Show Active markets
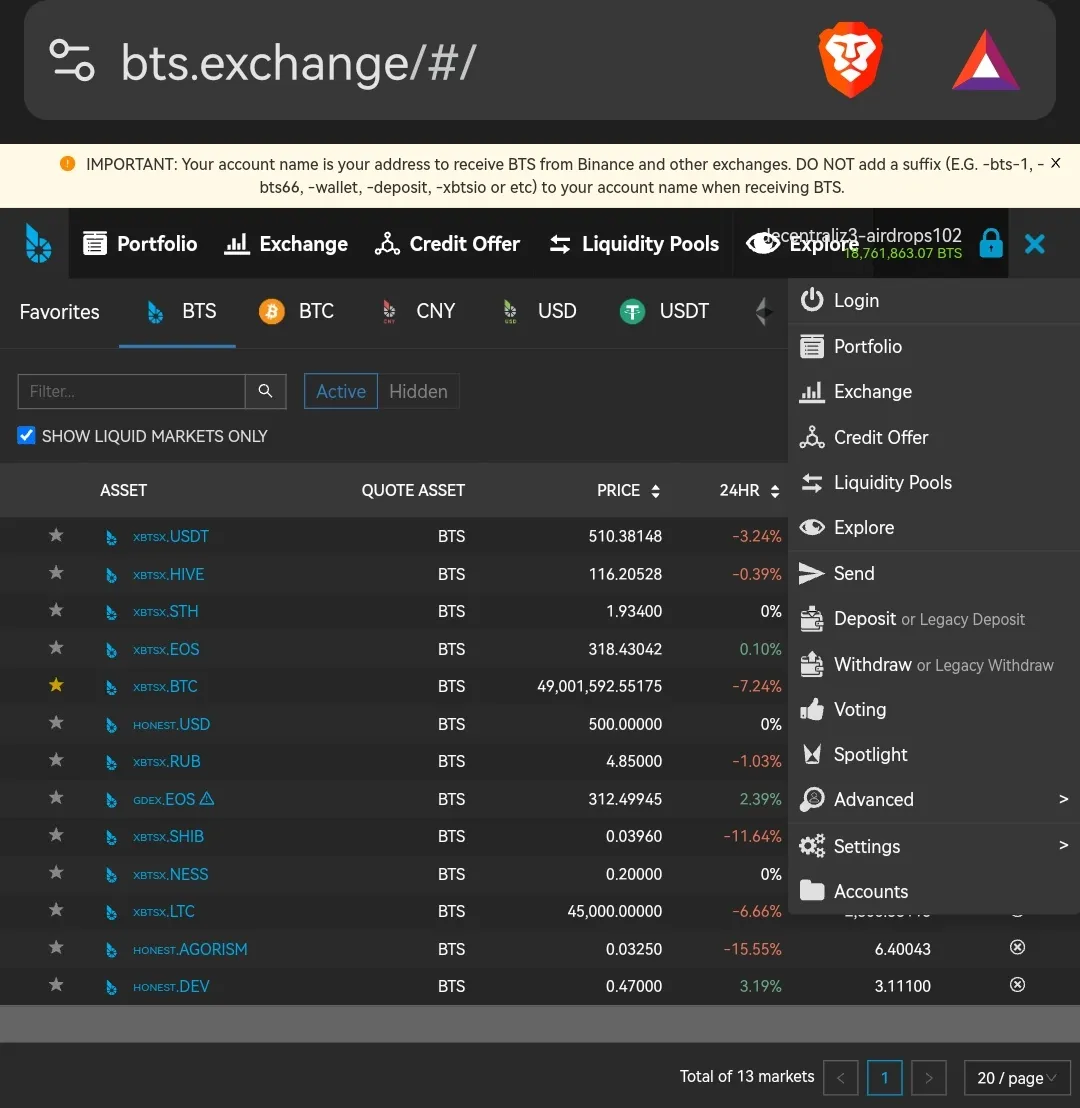Image resolution: width=1080 pixels, height=1108 pixels. pyautogui.click(x=341, y=391)
